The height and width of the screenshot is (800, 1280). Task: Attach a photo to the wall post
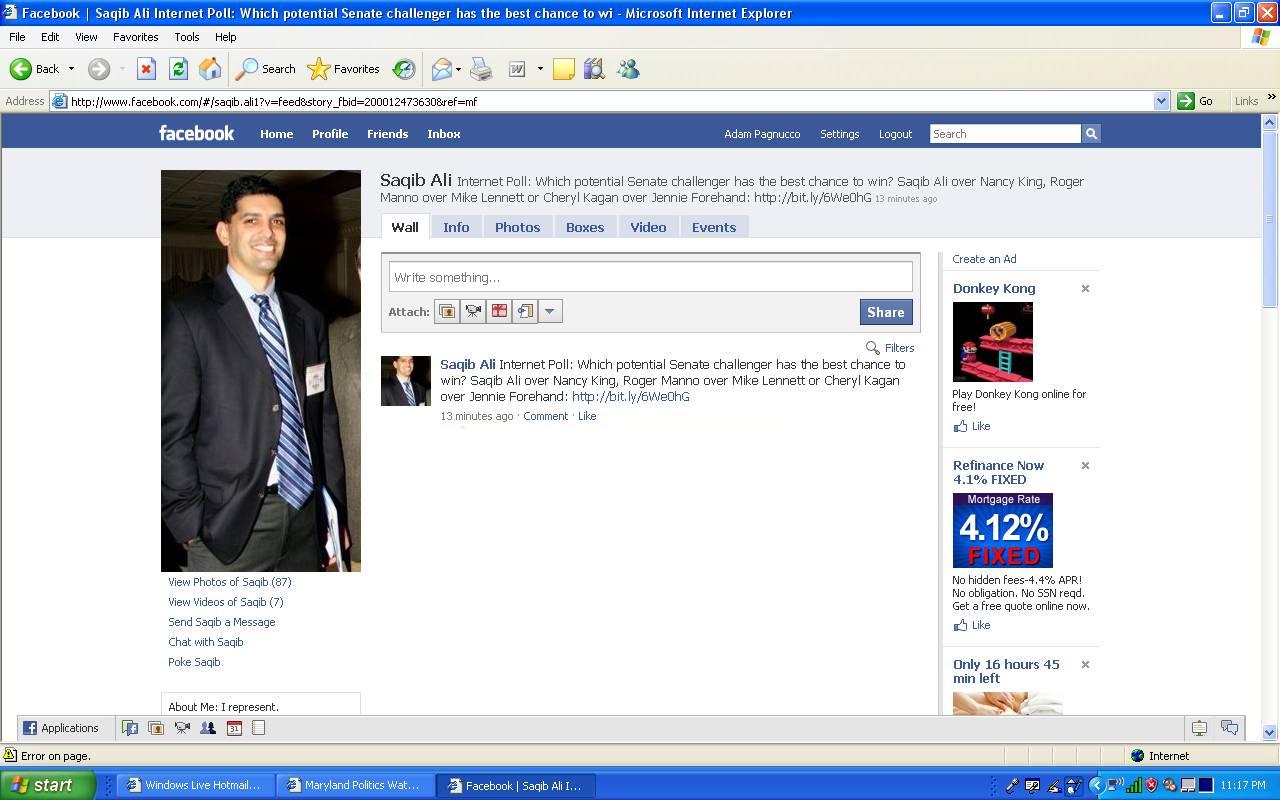coord(447,311)
